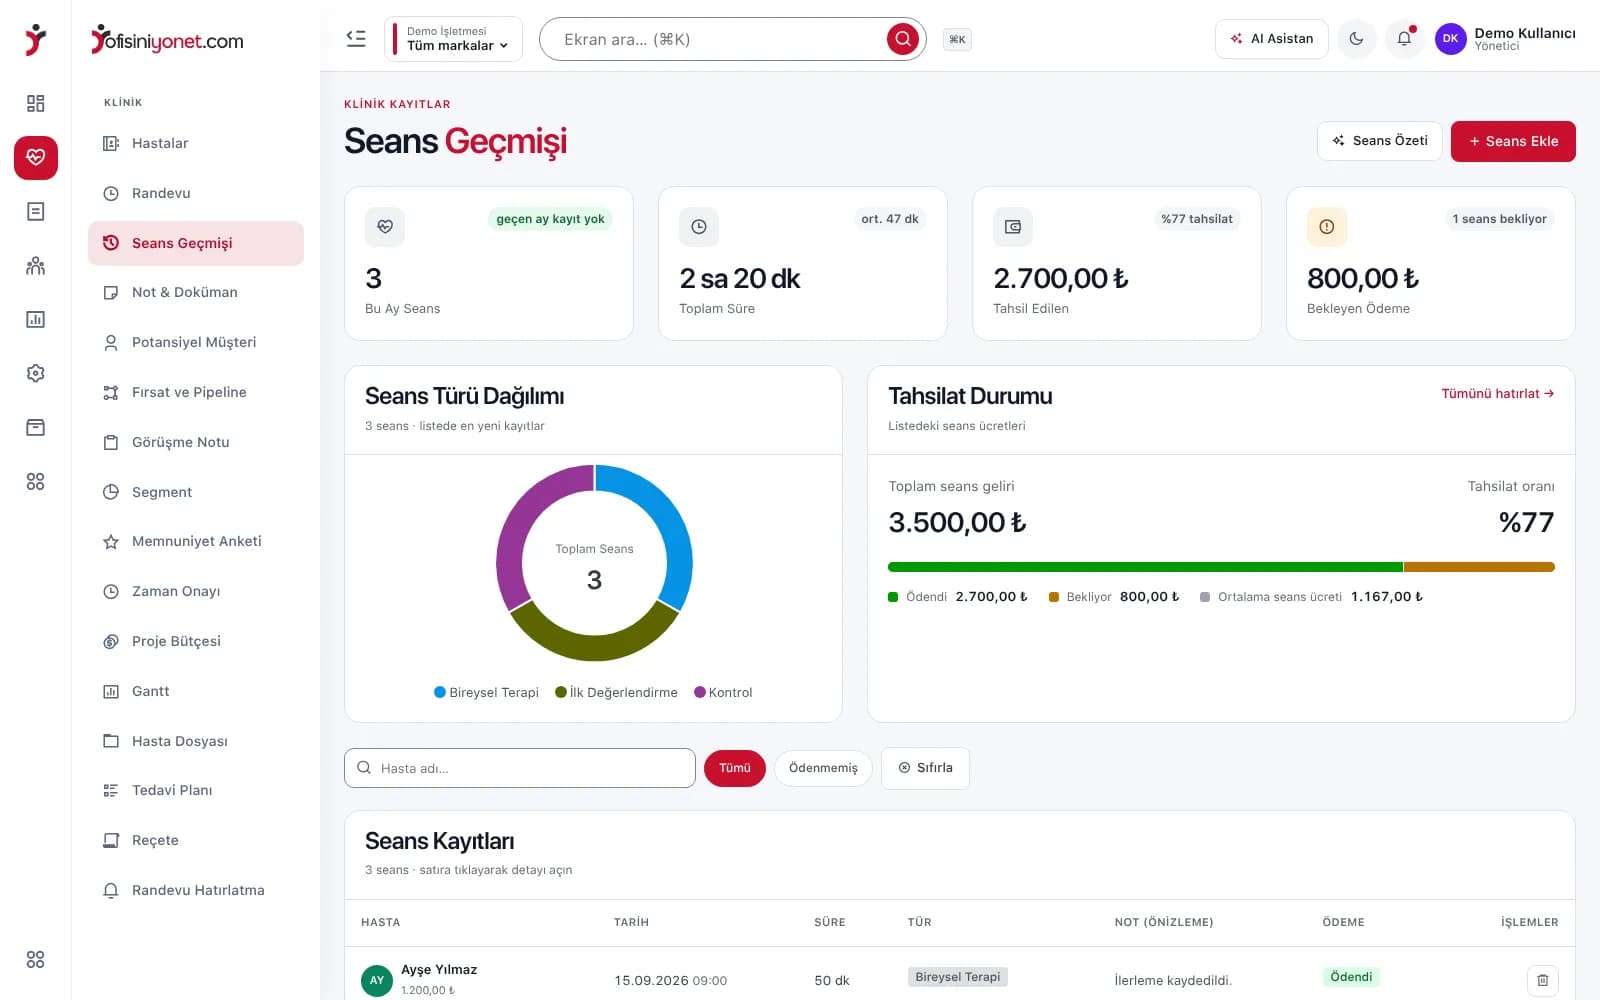Click the red search icon button
Image resolution: width=1600 pixels, height=1000 pixels.
pos(903,39)
